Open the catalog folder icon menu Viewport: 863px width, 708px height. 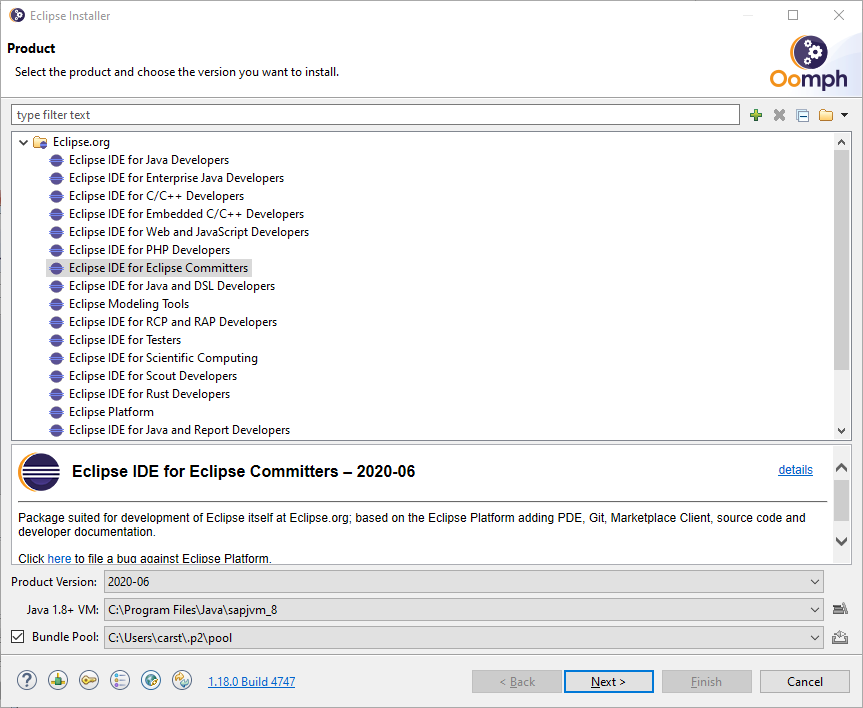tap(826, 115)
